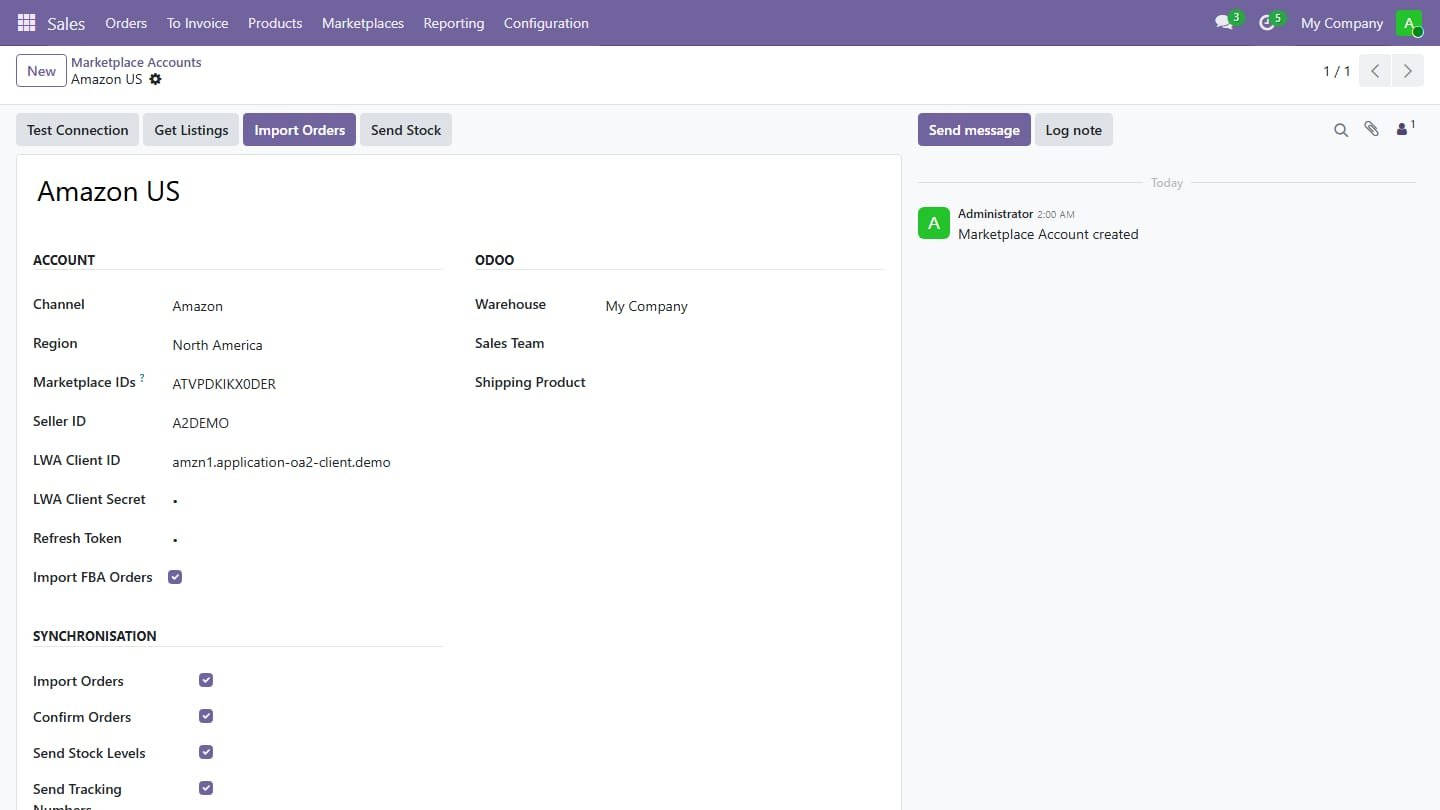The image size is (1440, 810).
Task: Toggle the Send Tracking Numbers checkbox
Action: click(x=206, y=788)
